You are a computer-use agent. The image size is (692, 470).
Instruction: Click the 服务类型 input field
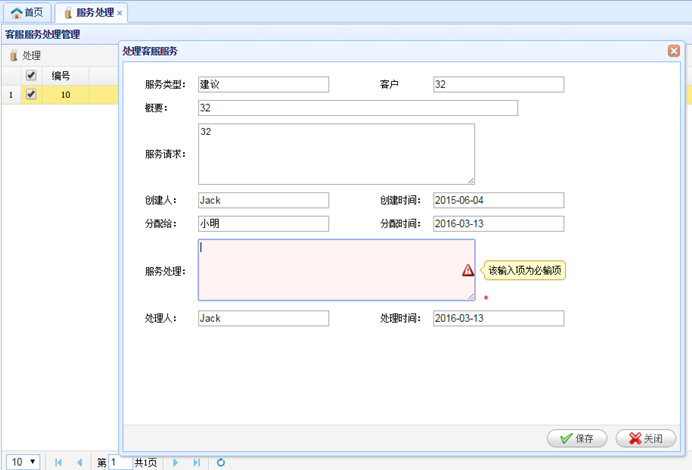tap(263, 84)
